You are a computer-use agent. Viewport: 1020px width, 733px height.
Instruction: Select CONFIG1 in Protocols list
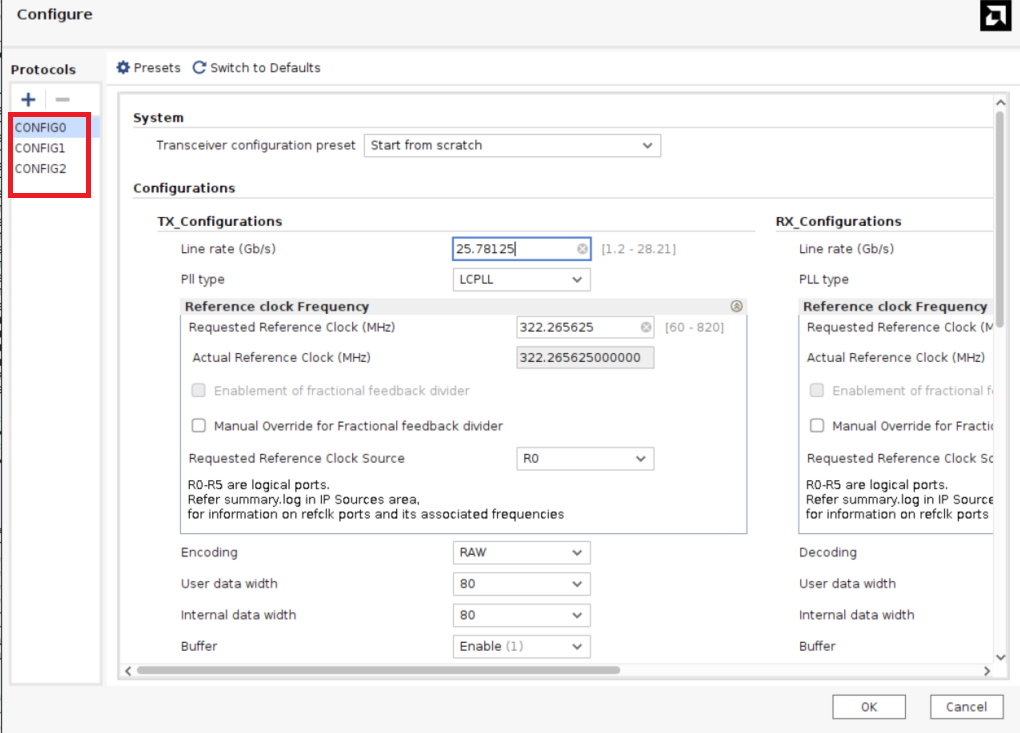40,148
